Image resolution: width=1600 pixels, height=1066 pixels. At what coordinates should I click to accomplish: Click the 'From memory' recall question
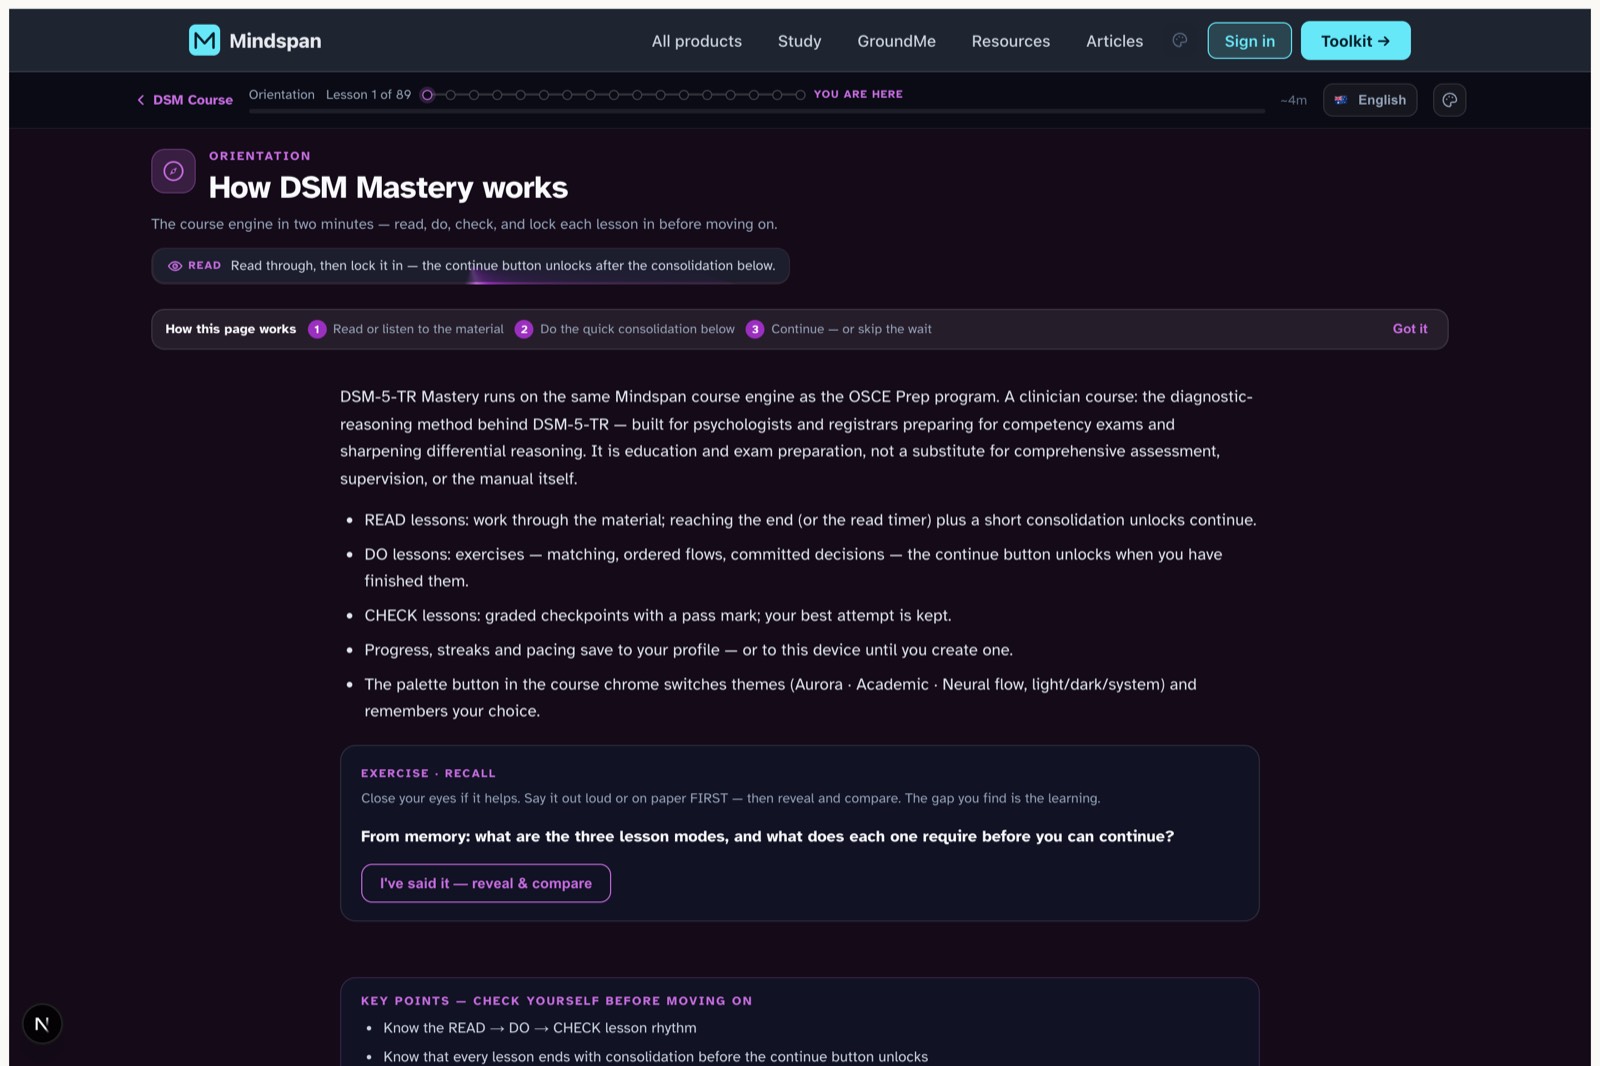coord(767,836)
